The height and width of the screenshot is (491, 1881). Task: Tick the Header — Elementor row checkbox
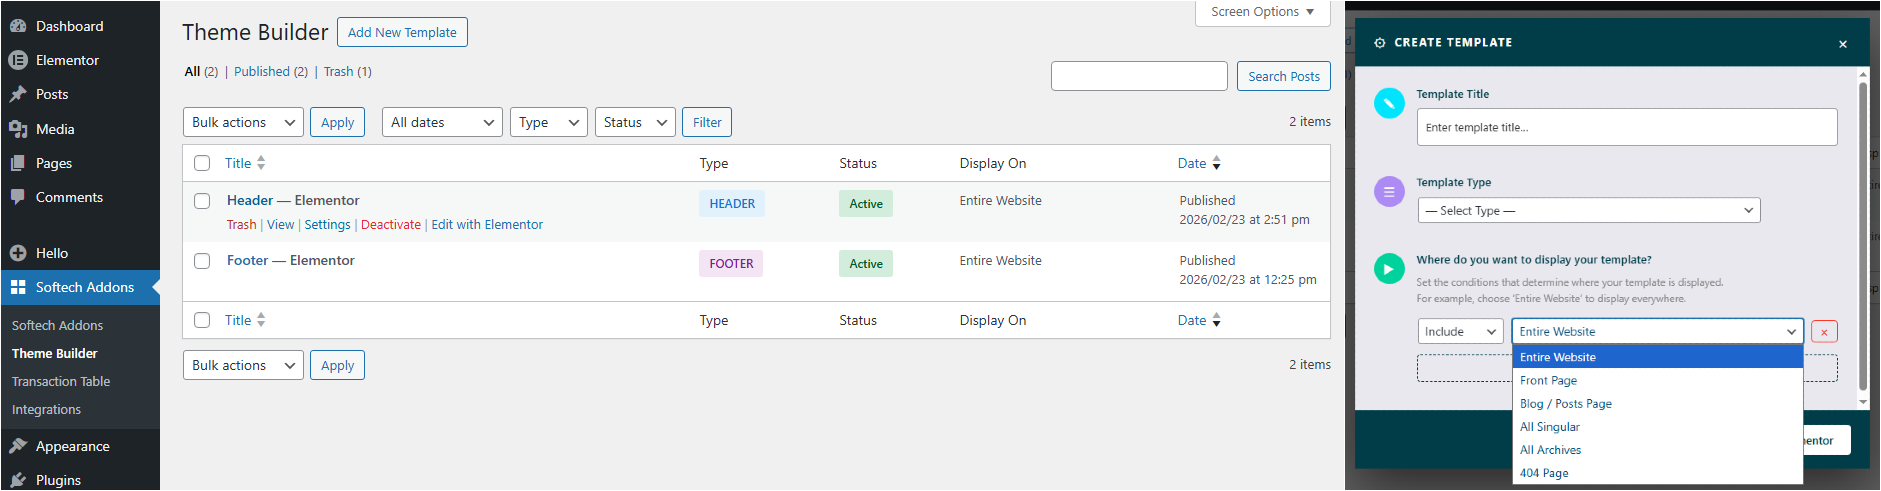[x=202, y=201]
